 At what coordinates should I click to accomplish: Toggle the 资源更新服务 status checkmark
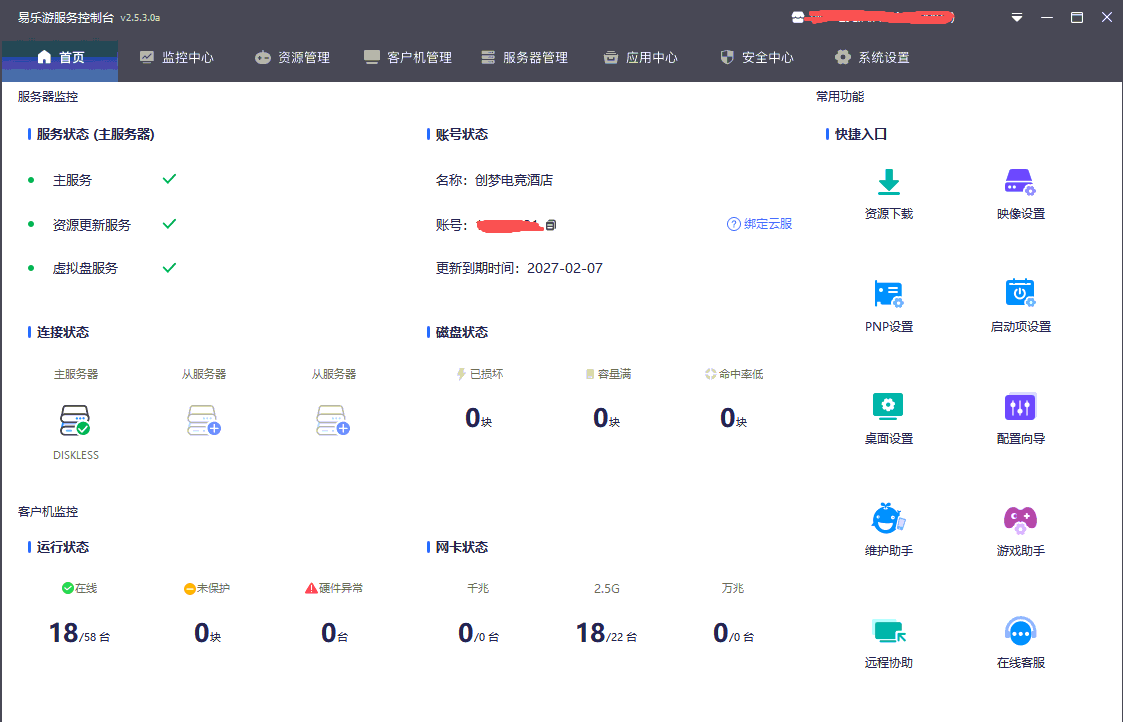[x=168, y=223]
